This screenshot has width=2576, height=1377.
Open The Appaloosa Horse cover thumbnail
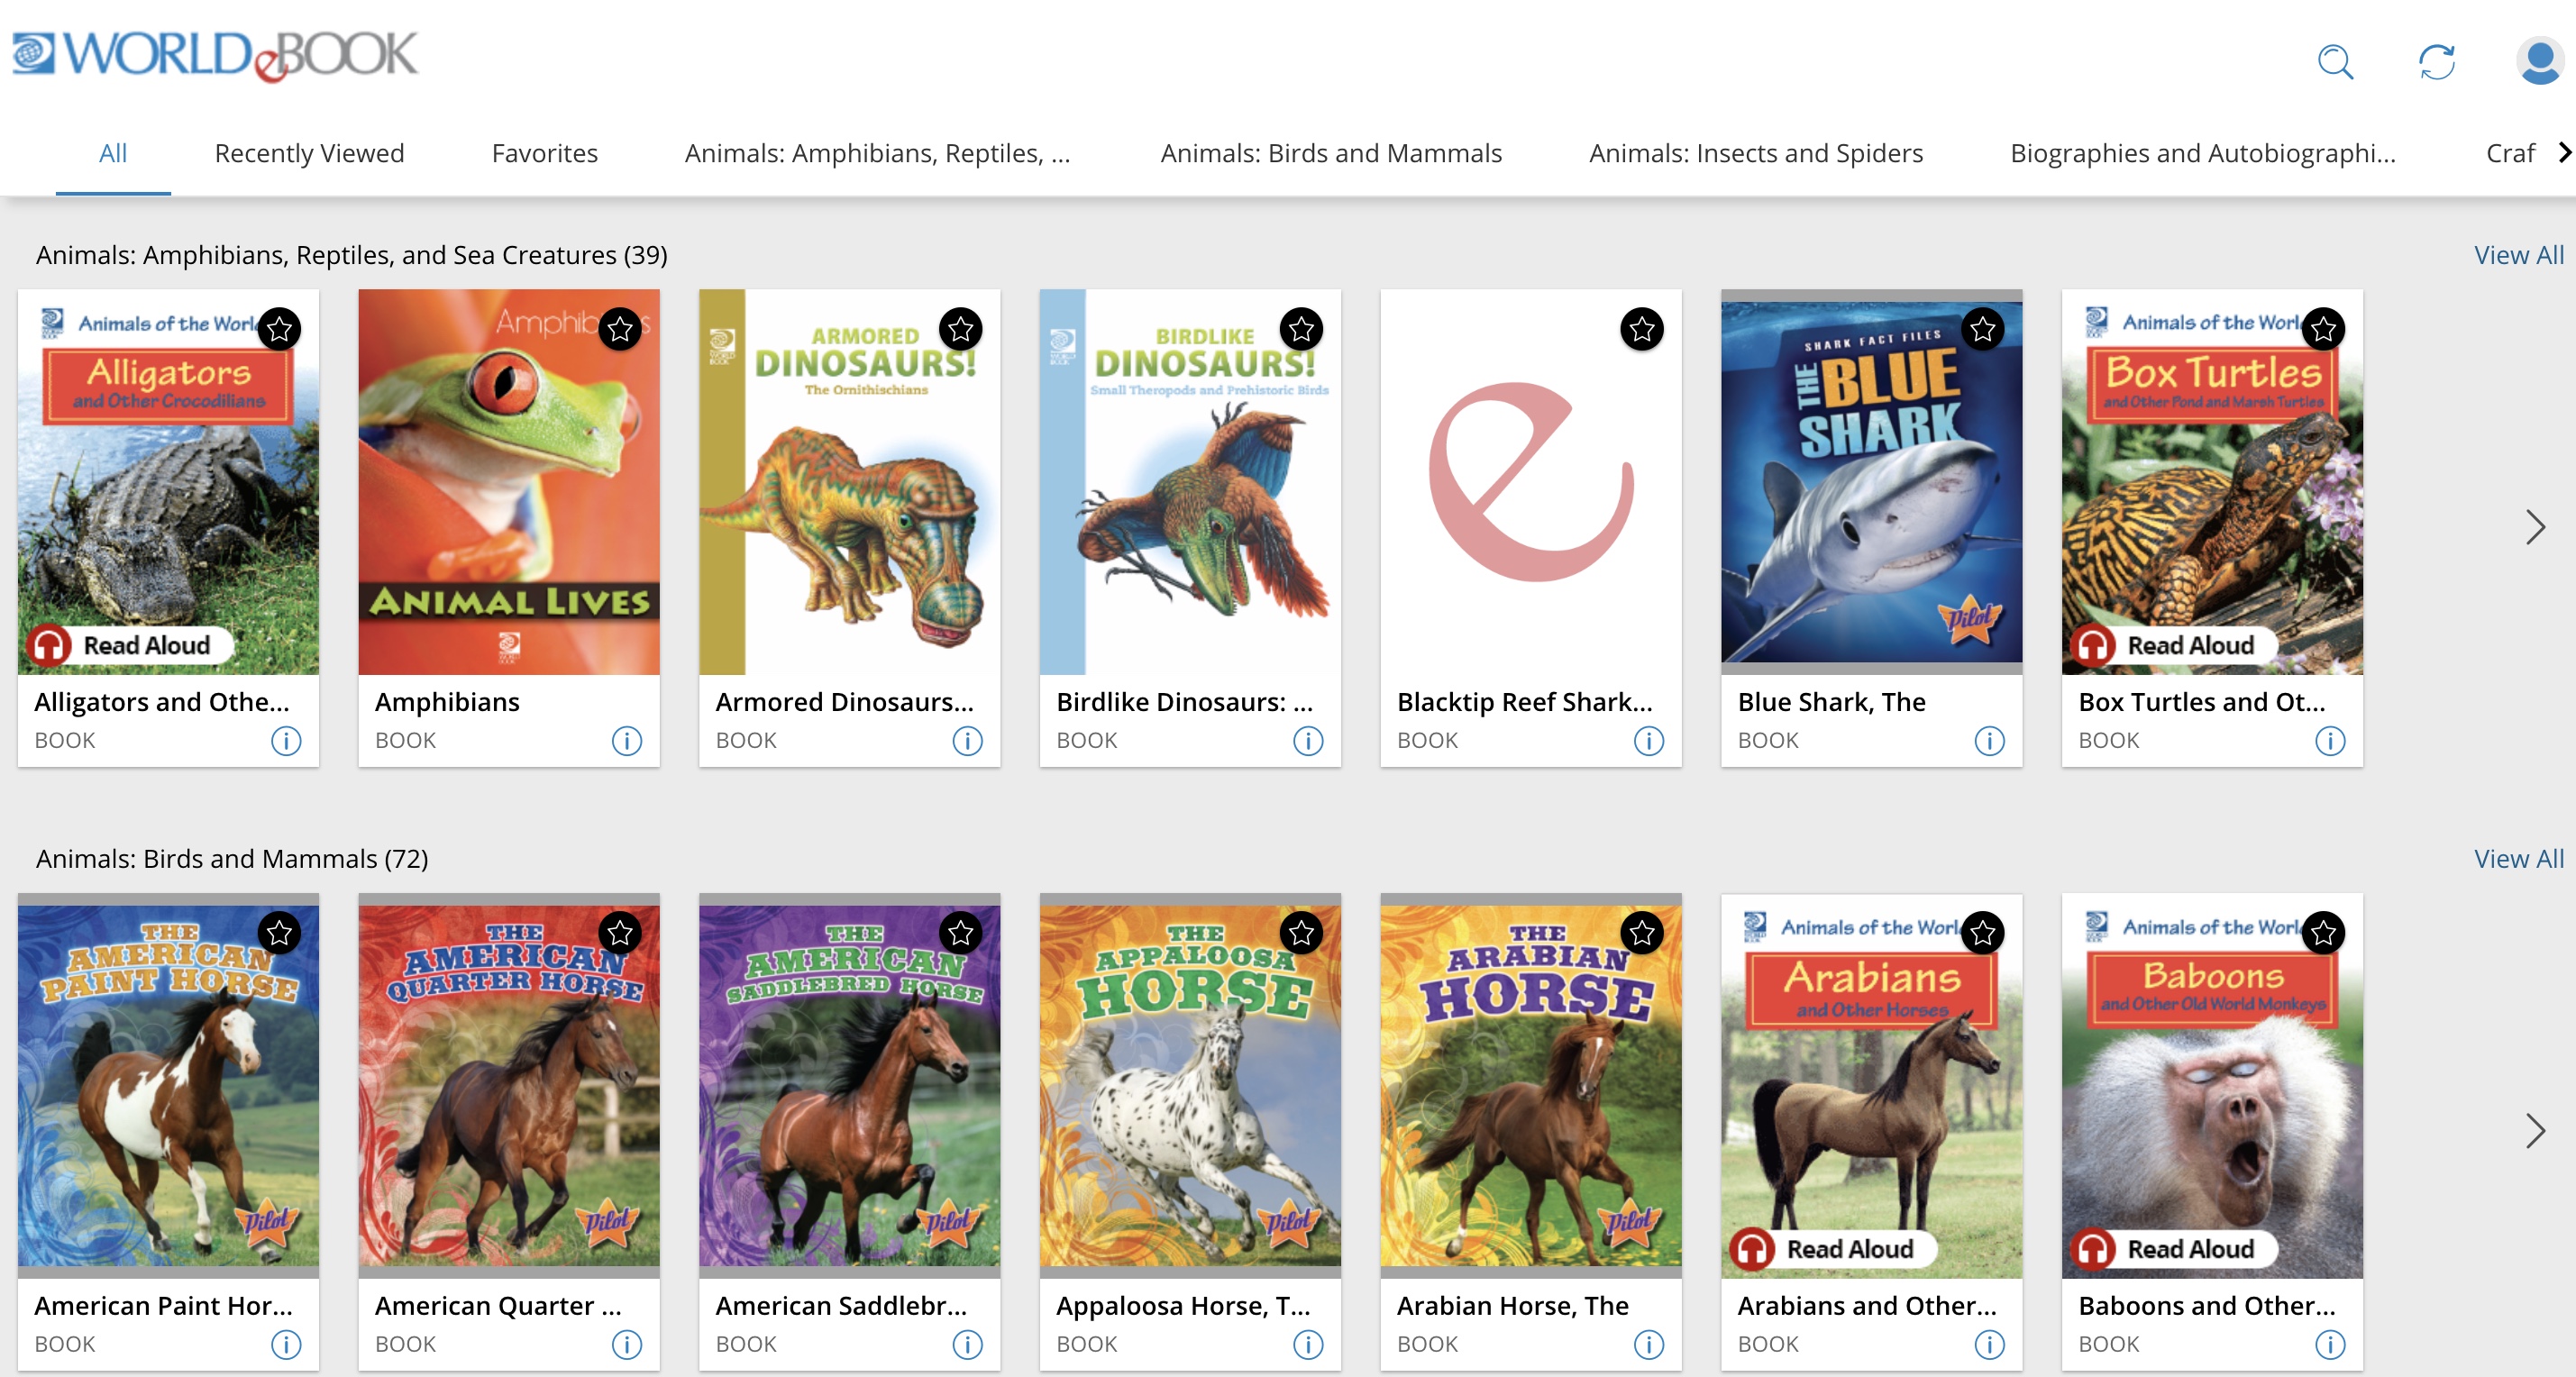(1190, 1086)
